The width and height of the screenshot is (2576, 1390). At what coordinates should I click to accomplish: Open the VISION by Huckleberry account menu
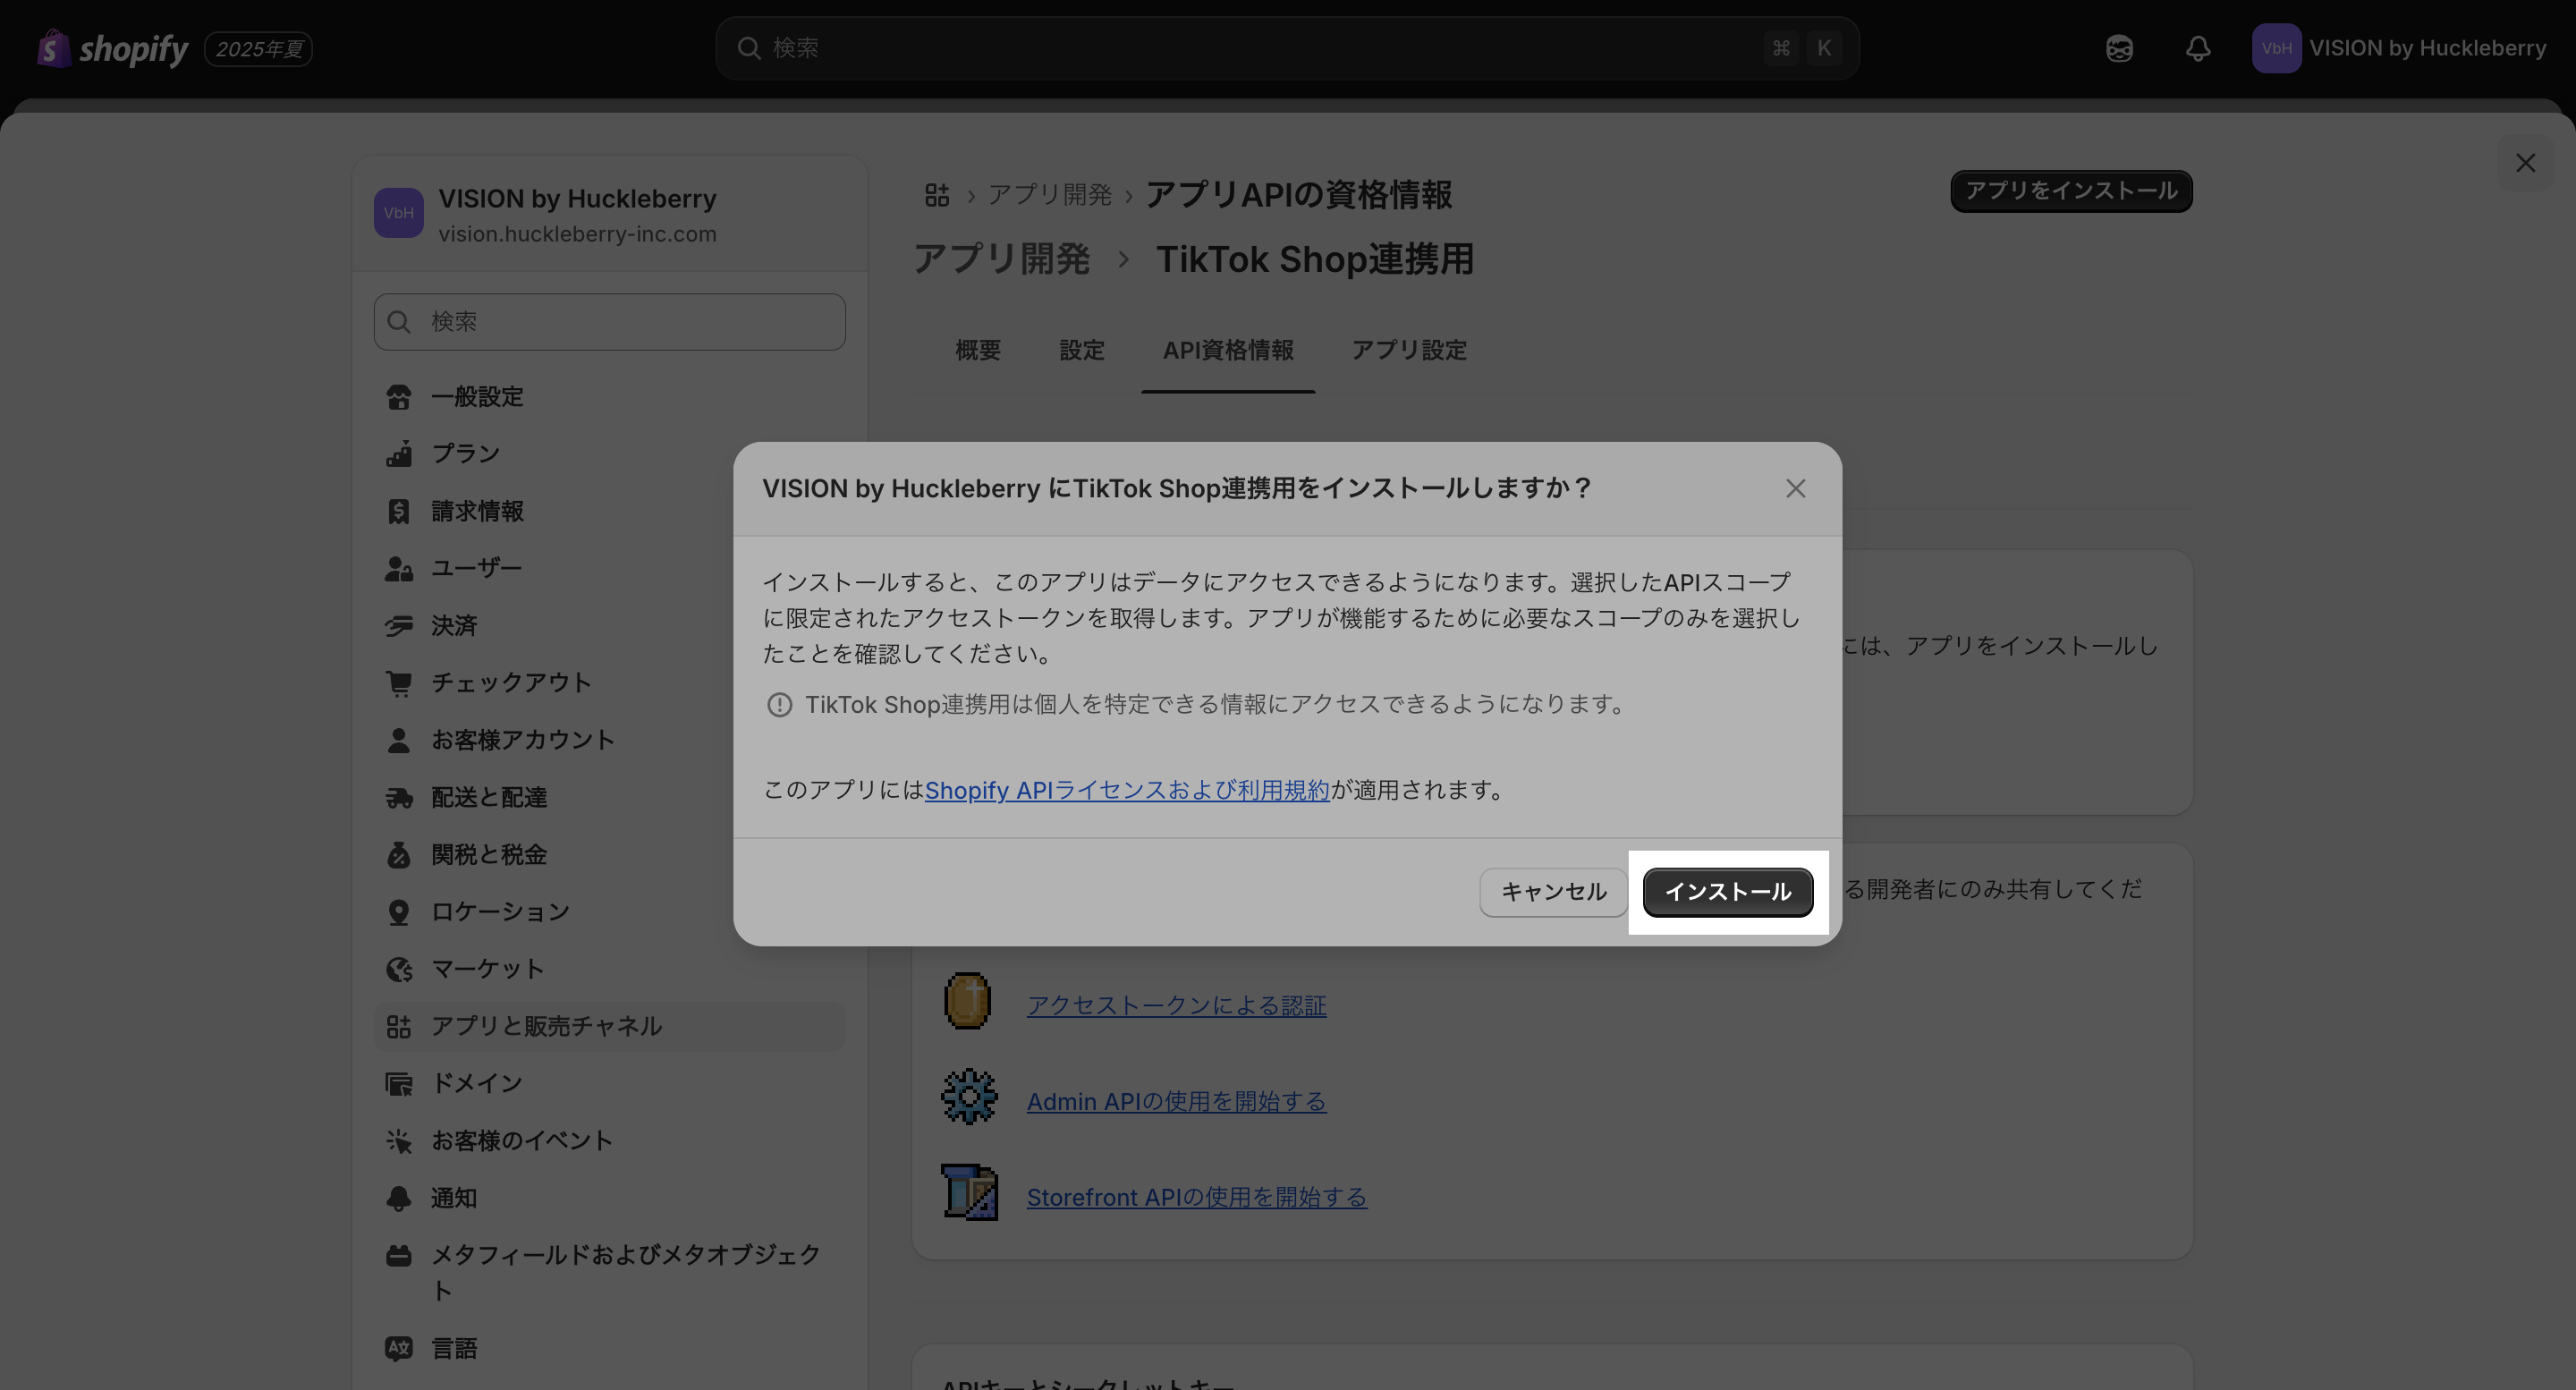2399,48
